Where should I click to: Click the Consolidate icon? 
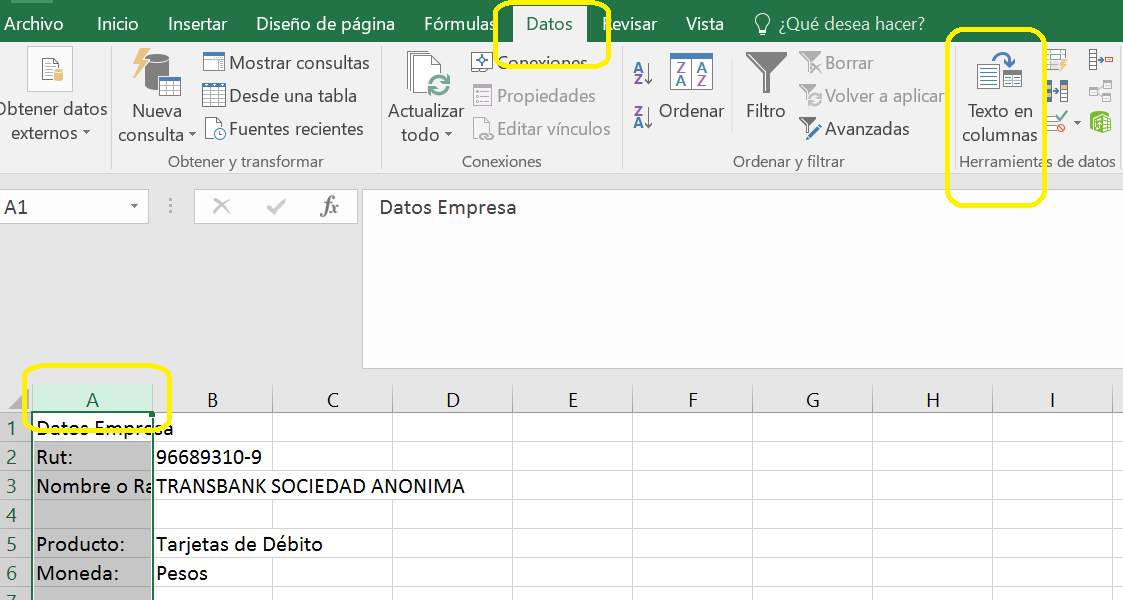tap(1100, 60)
